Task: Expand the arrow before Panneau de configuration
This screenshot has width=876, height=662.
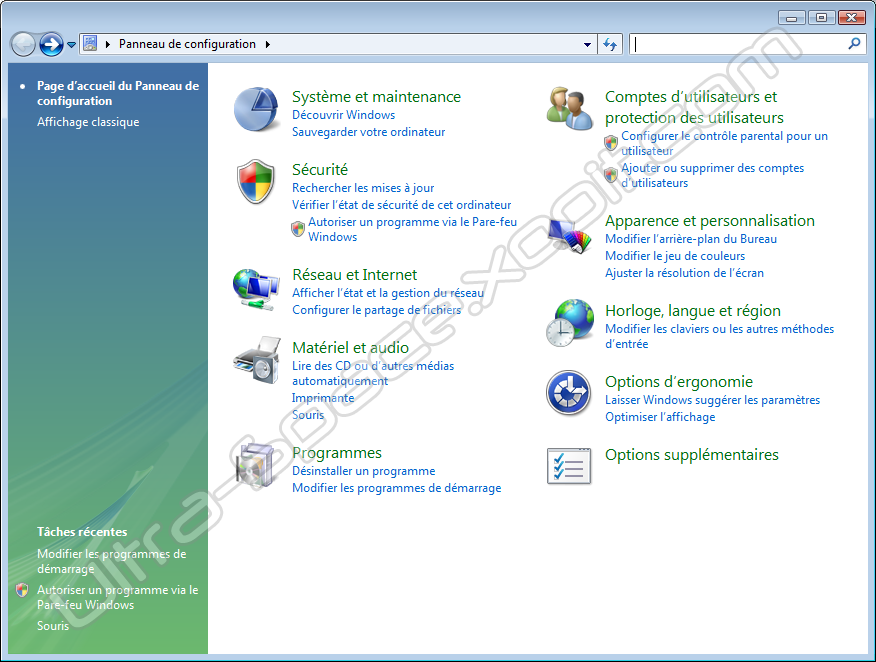Action: (108, 44)
